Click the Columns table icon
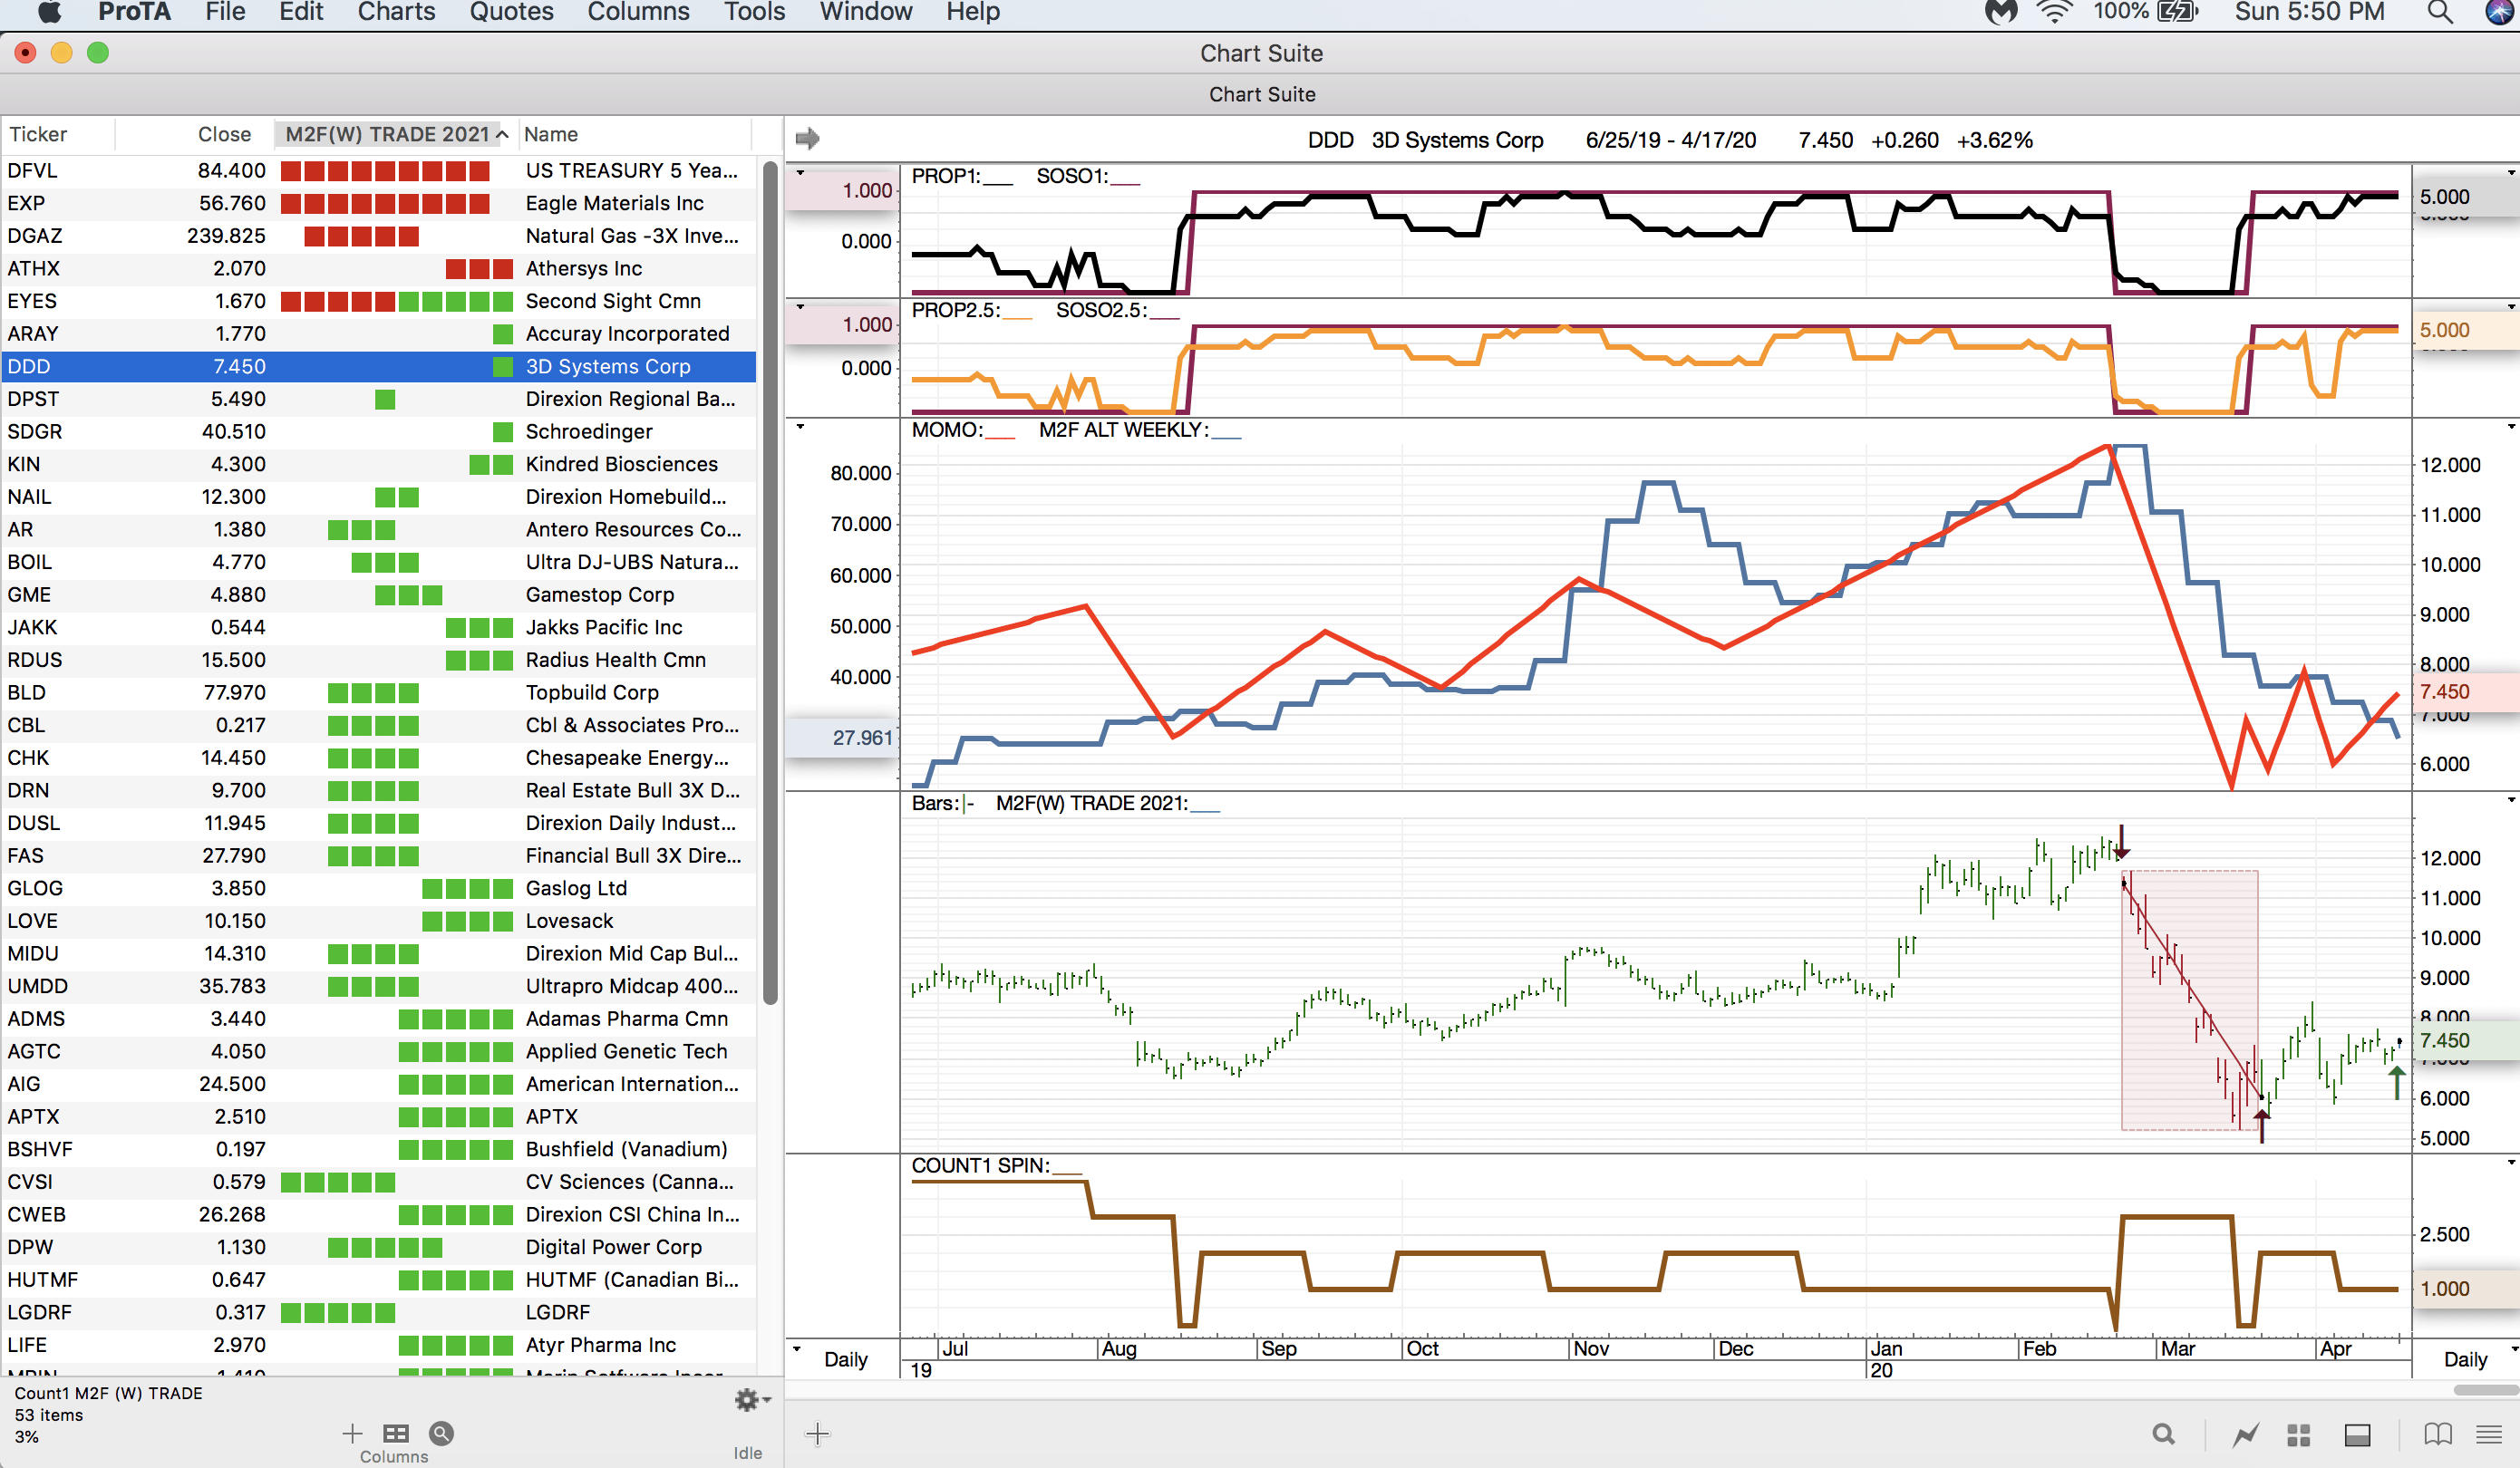Viewport: 2520px width, 1468px height. 396,1434
